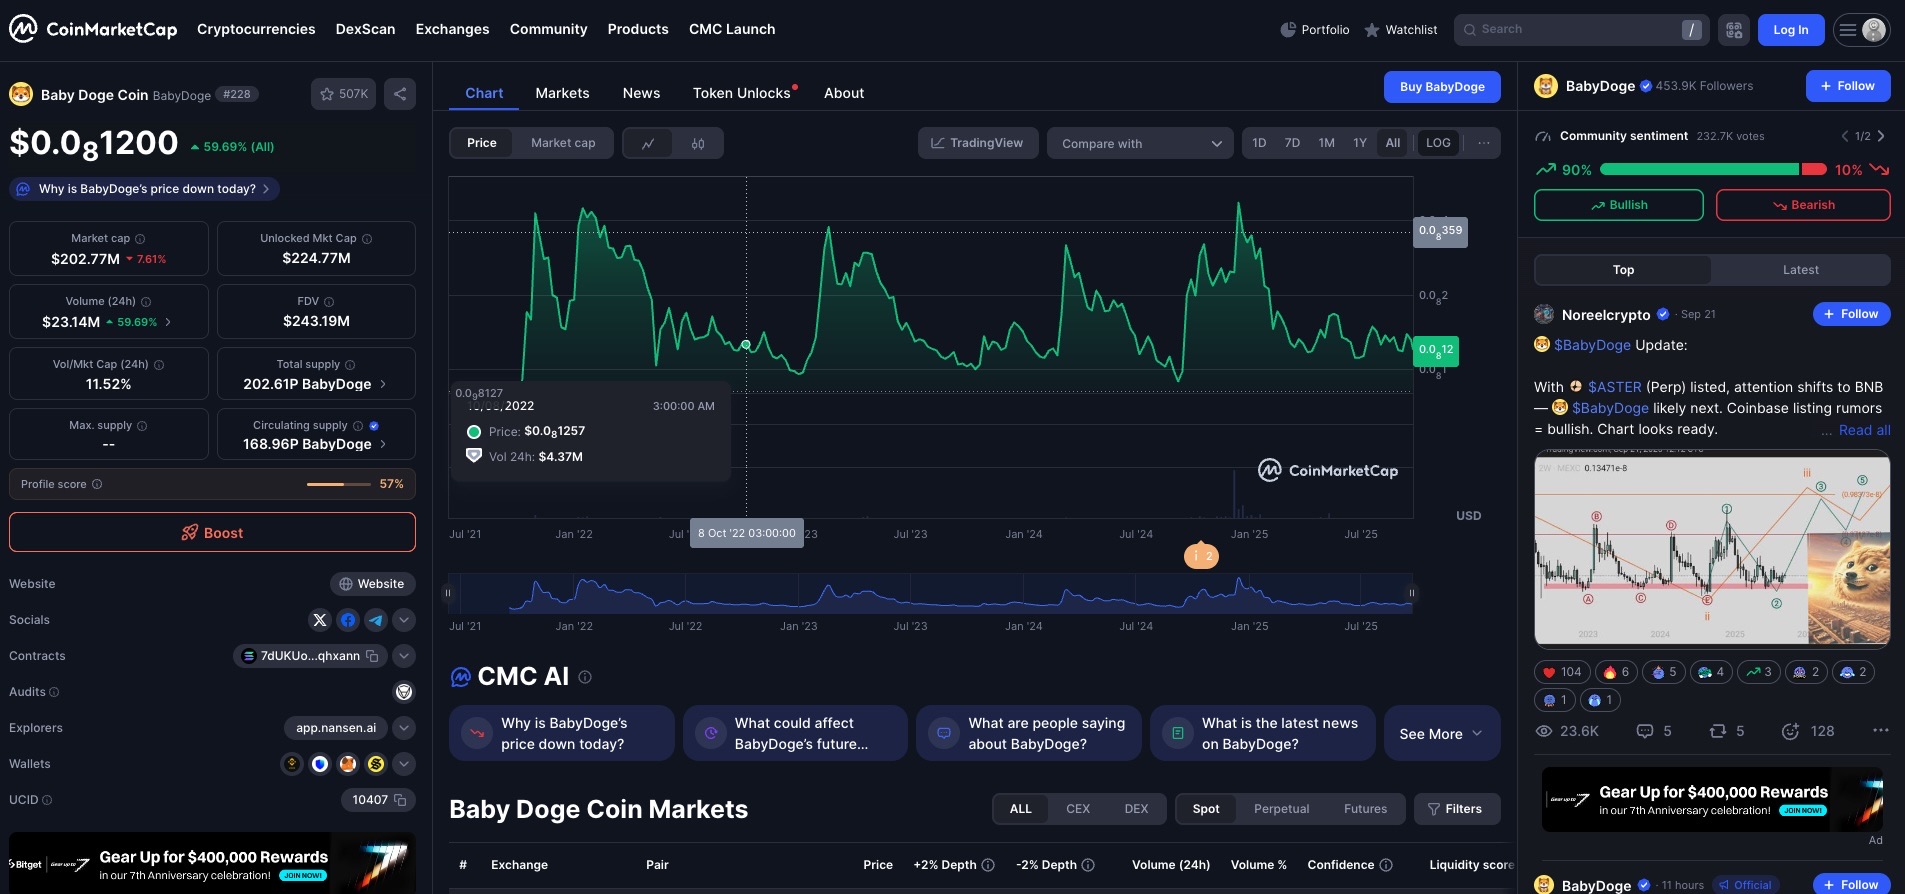The height and width of the screenshot is (894, 1905).
Task: Open About tab
Action: 844,93
